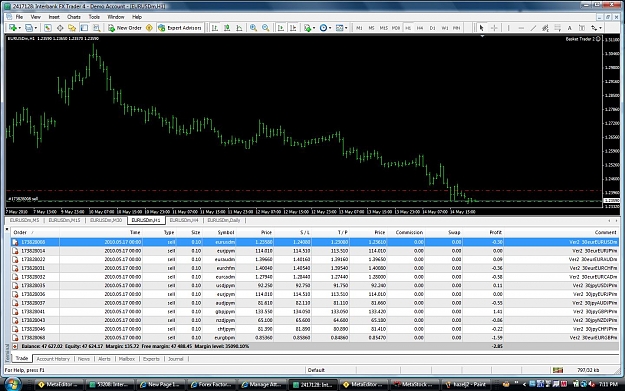
Task: Toggle the Chart Shift icon
Action: tap(293, 28)
